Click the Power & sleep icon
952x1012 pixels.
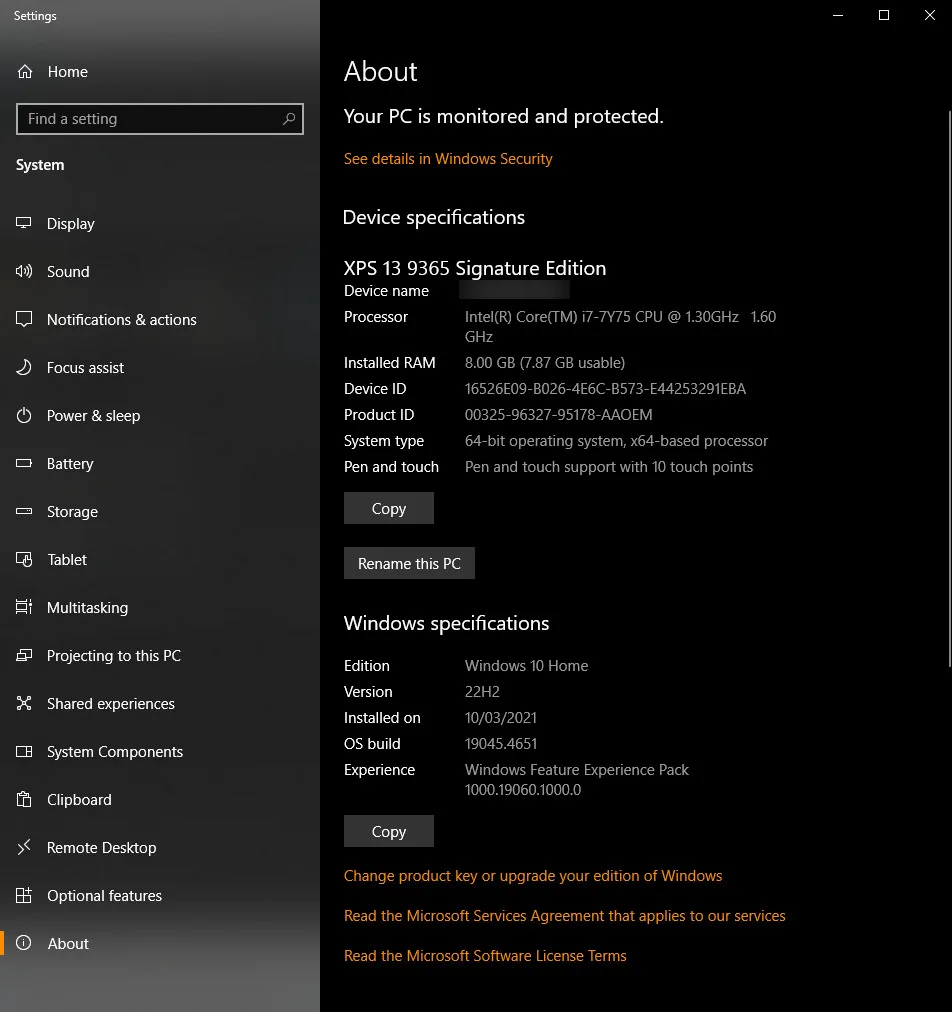click(x=24, y=416)
